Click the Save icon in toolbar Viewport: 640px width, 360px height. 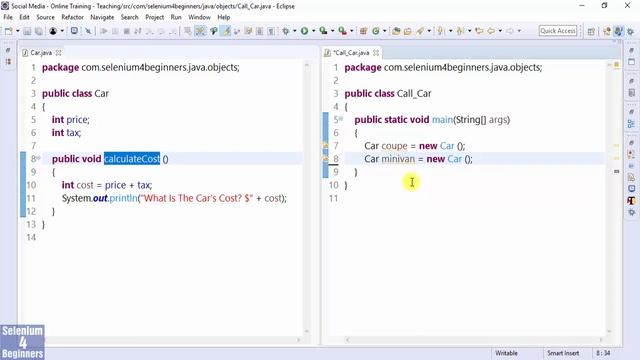(x=27, y=31)
